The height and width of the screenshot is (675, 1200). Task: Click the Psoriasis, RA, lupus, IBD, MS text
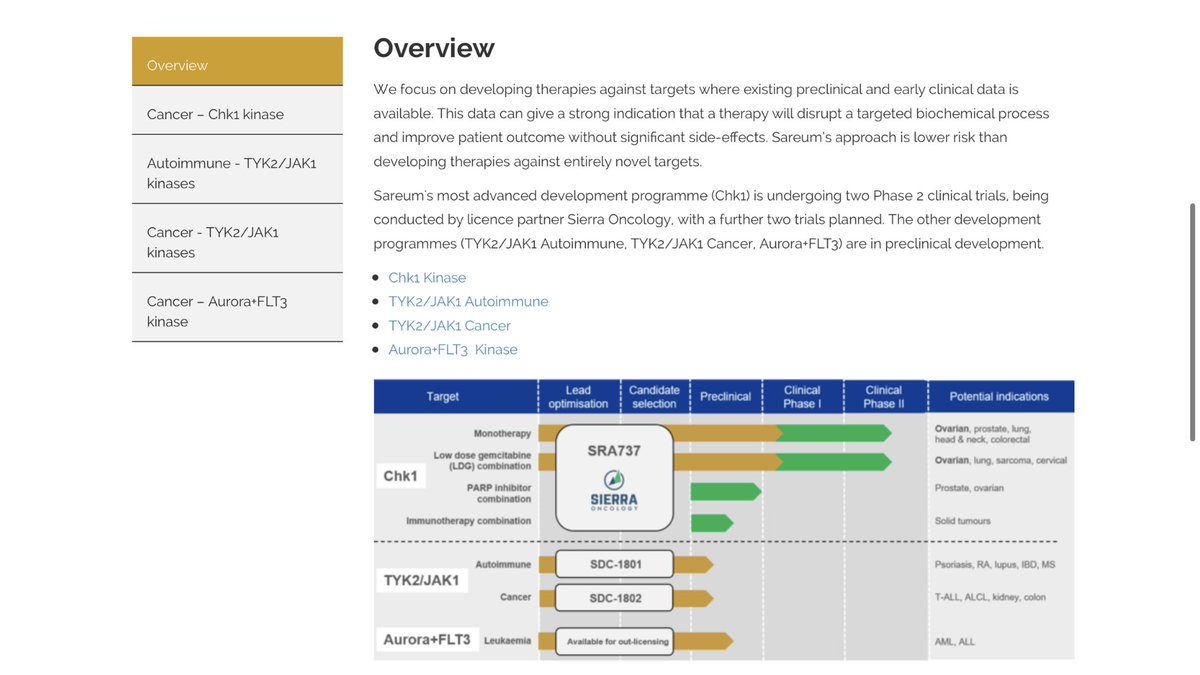pos(995,565)
